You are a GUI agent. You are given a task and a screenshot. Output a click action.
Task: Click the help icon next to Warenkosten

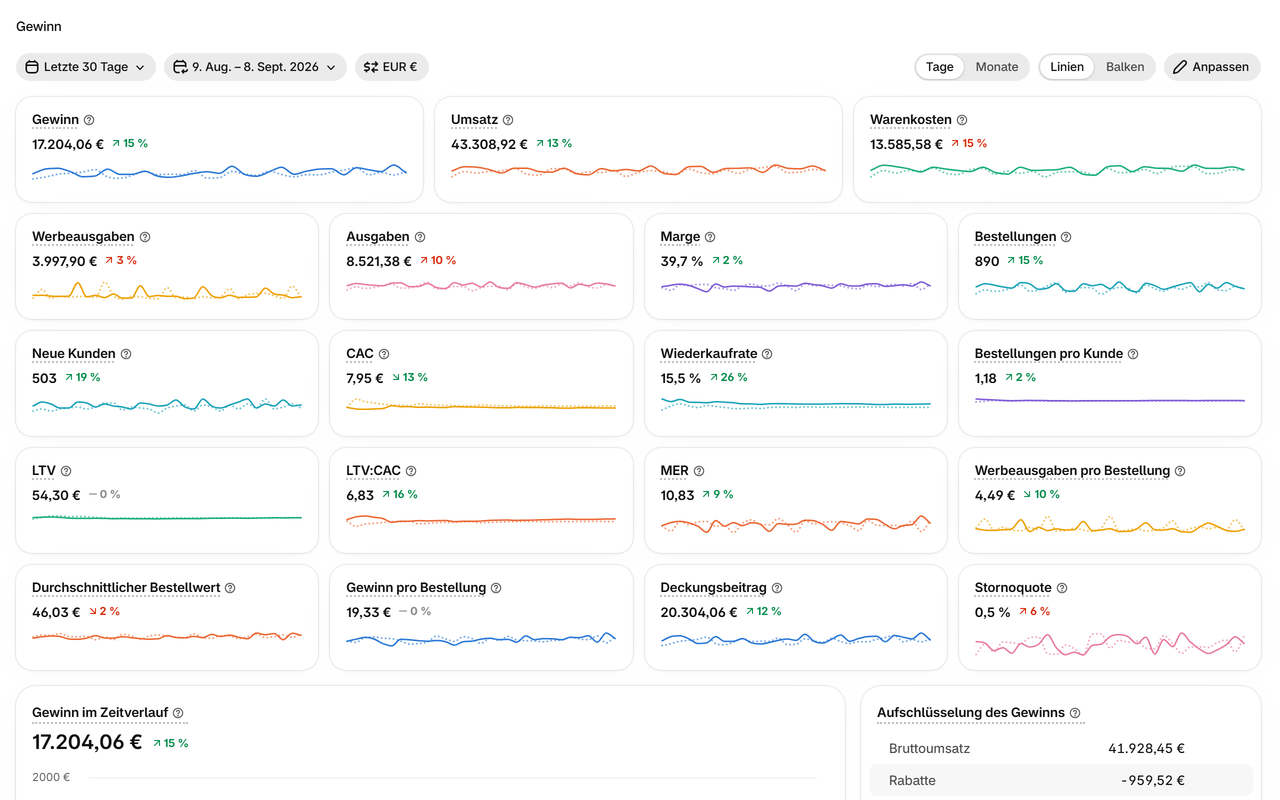tap(962, 120)
